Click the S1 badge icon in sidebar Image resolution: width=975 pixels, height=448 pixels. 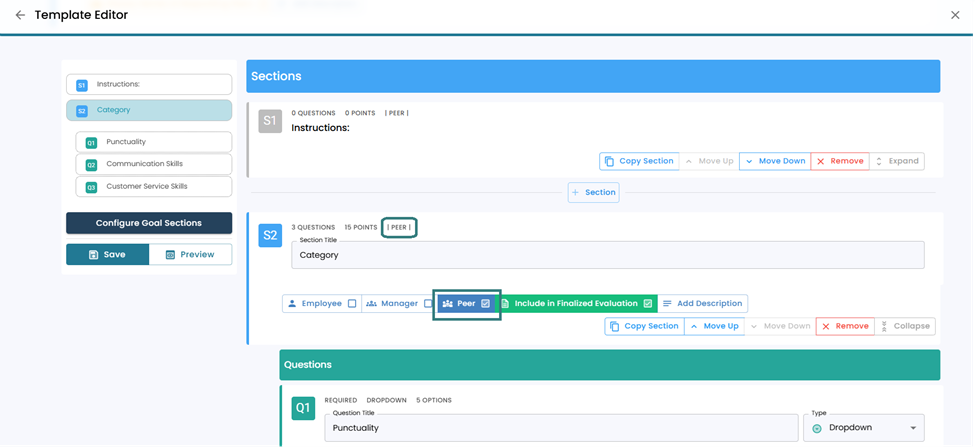(81, 85)
